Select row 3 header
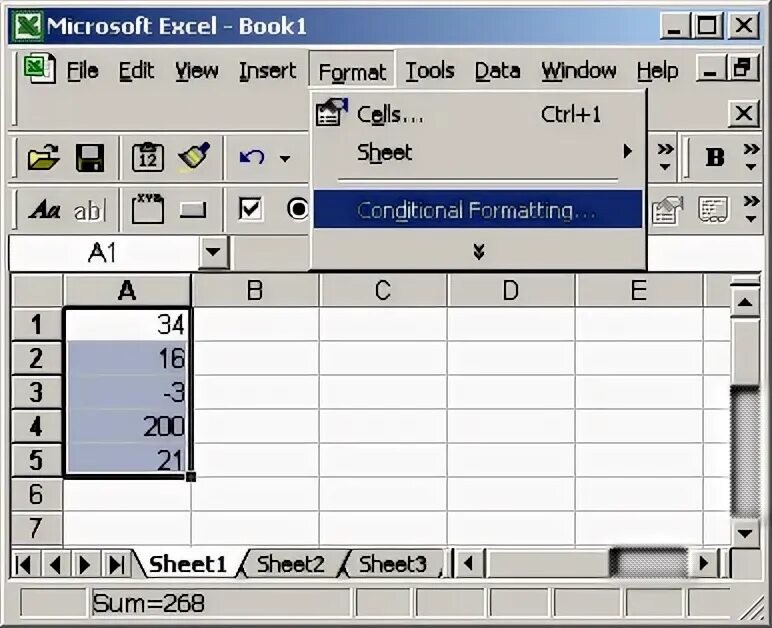 pyautogui.click(x=36, y=392)
